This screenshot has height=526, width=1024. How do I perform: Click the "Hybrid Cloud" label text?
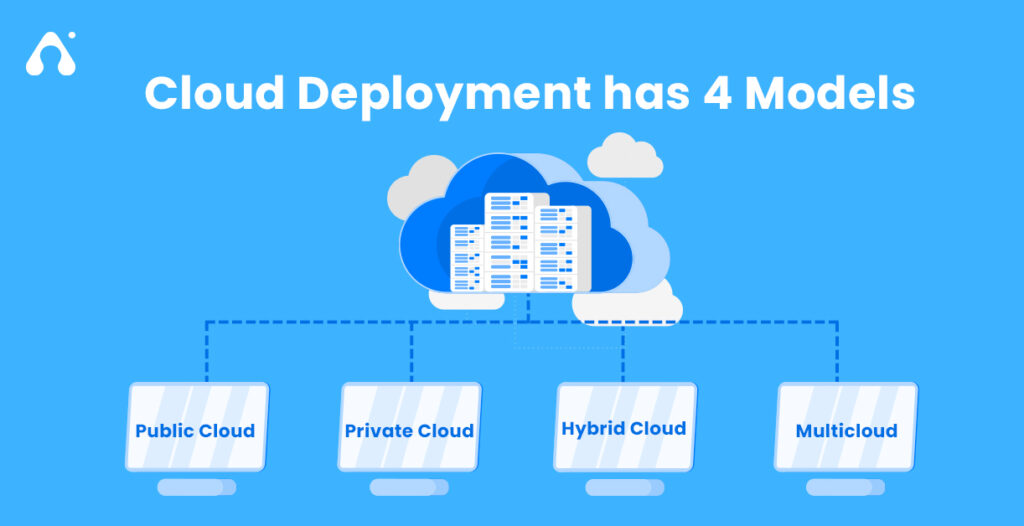(624, 429)
